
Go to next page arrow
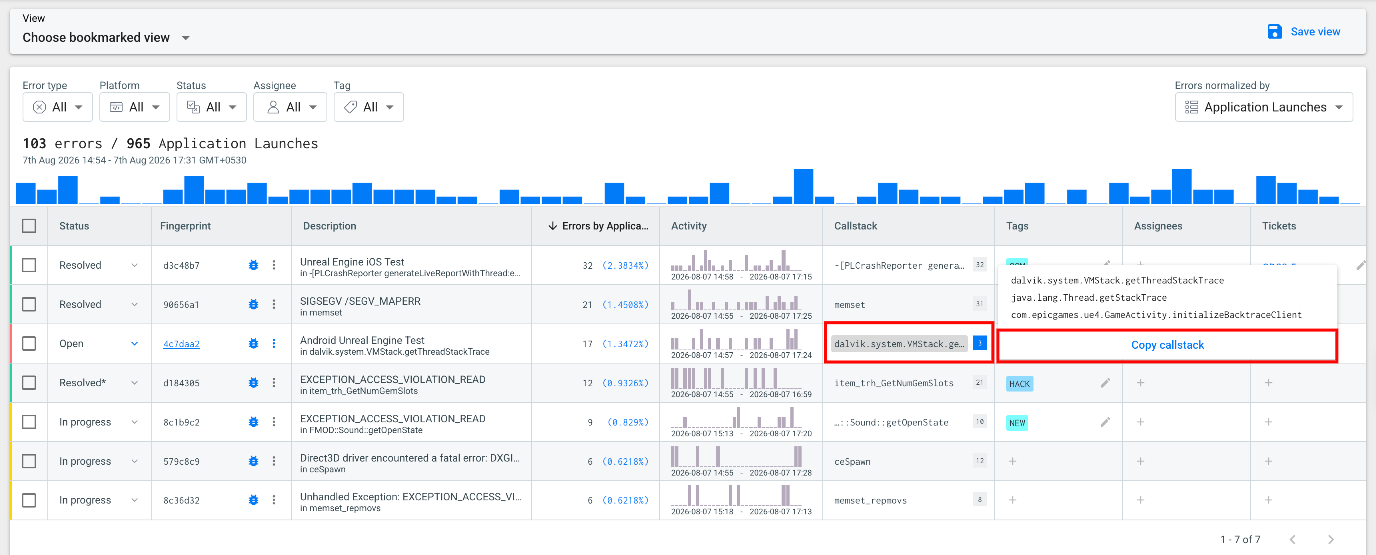tap(1330, 539)
